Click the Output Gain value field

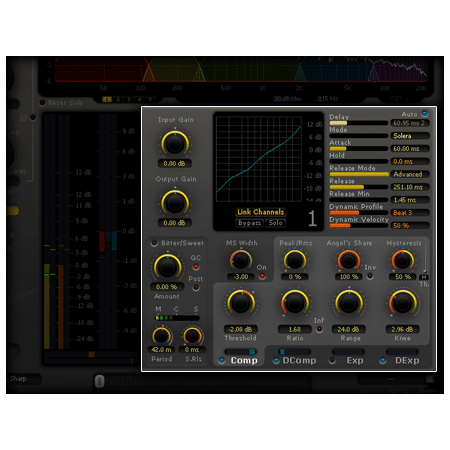175,223
